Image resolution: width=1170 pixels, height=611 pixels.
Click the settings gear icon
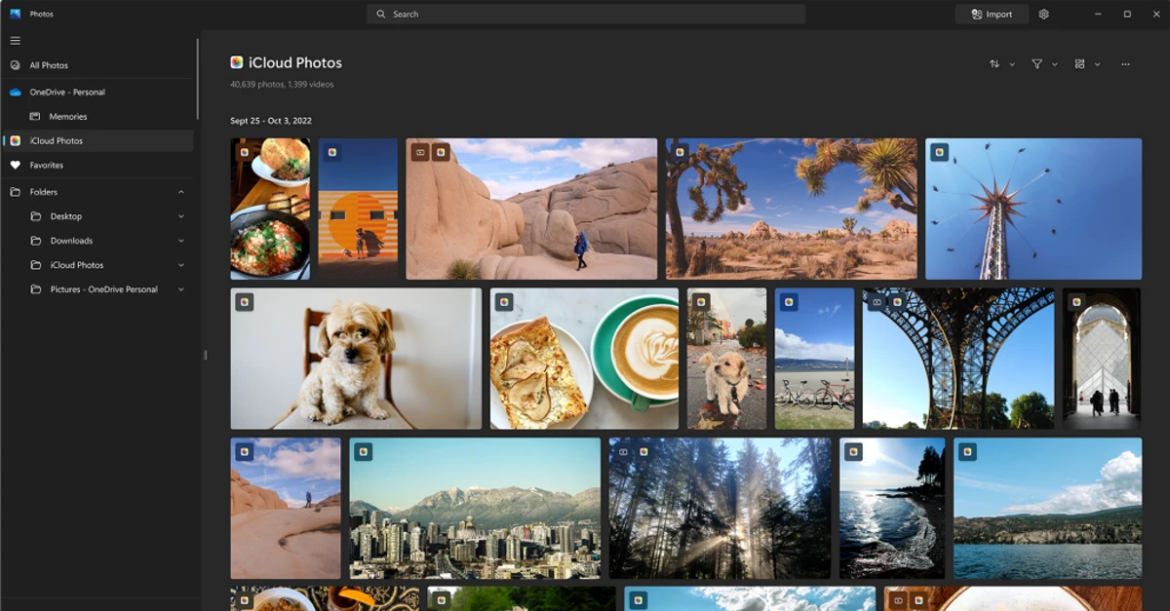pos(1044,14)
